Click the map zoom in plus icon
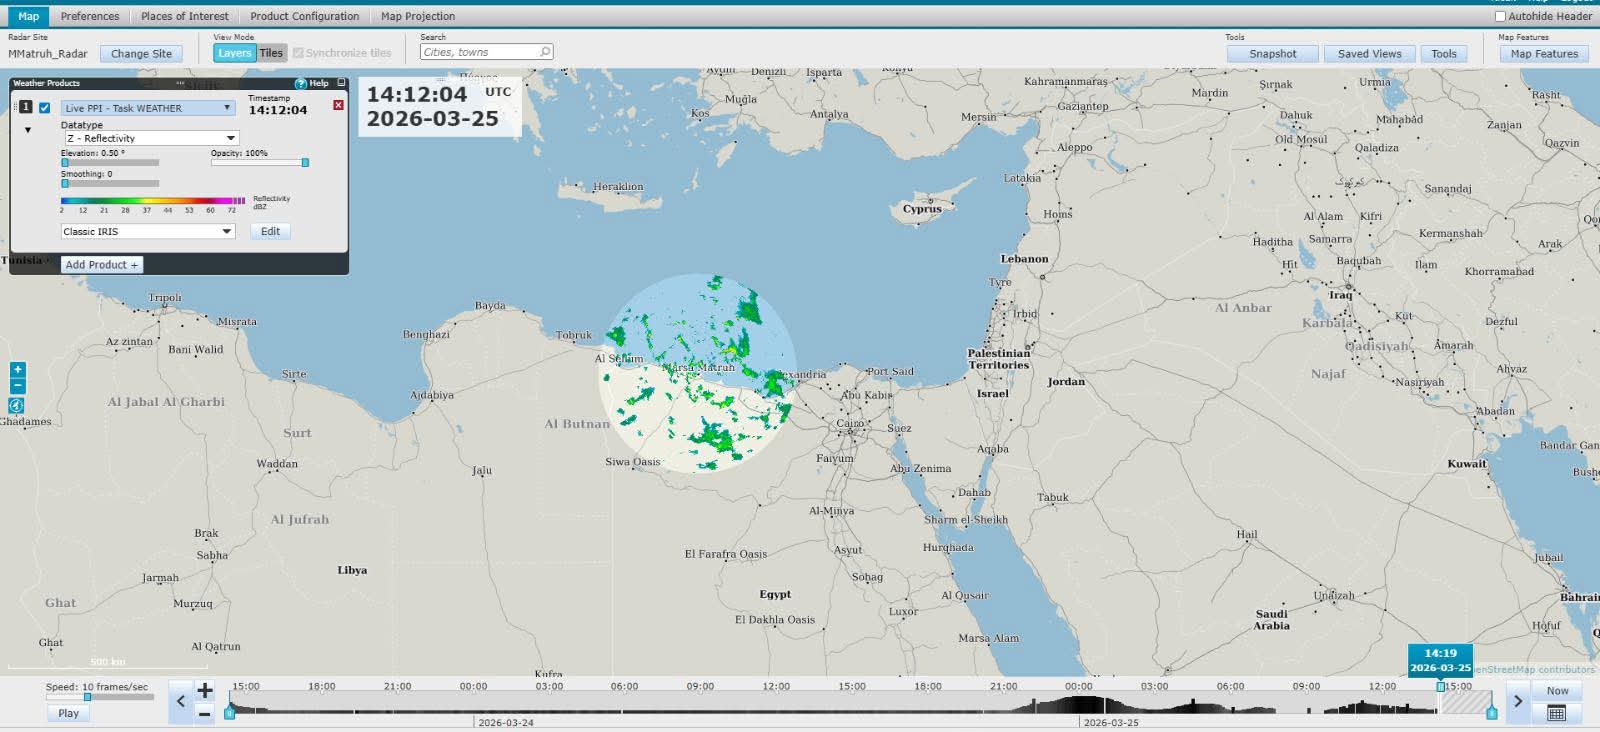This screenshot has height=732, width=1600. (x=17, y=370)
